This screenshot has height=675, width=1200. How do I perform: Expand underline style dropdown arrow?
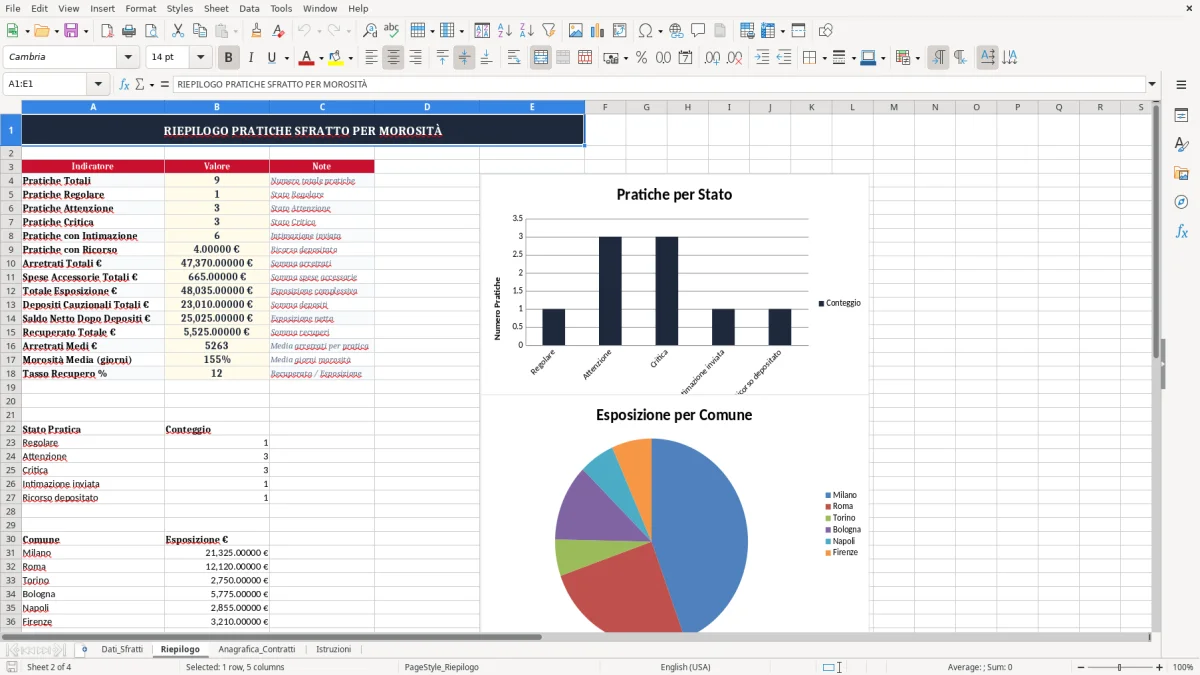(x=286, y=58)
